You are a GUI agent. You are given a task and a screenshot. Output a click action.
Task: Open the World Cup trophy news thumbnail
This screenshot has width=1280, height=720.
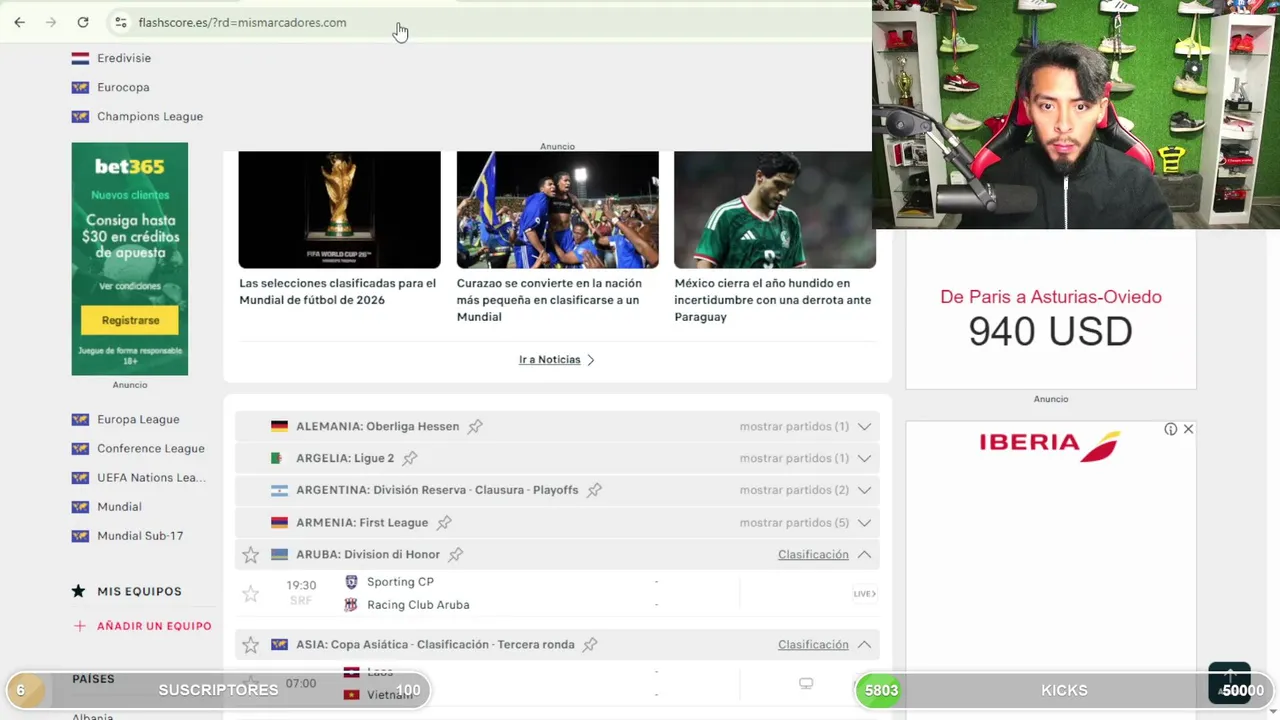339,210
